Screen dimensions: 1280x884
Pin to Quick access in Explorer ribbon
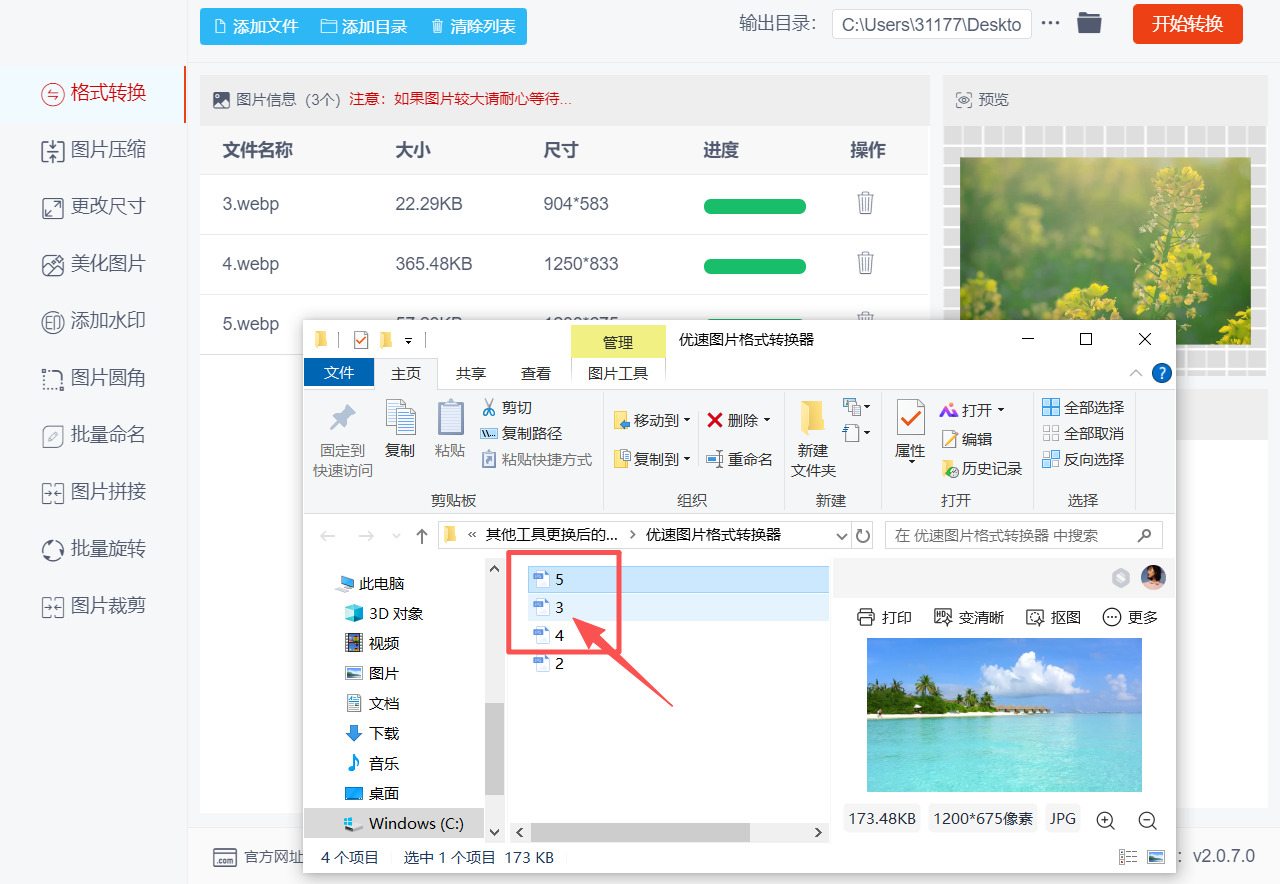pos(343,440)
